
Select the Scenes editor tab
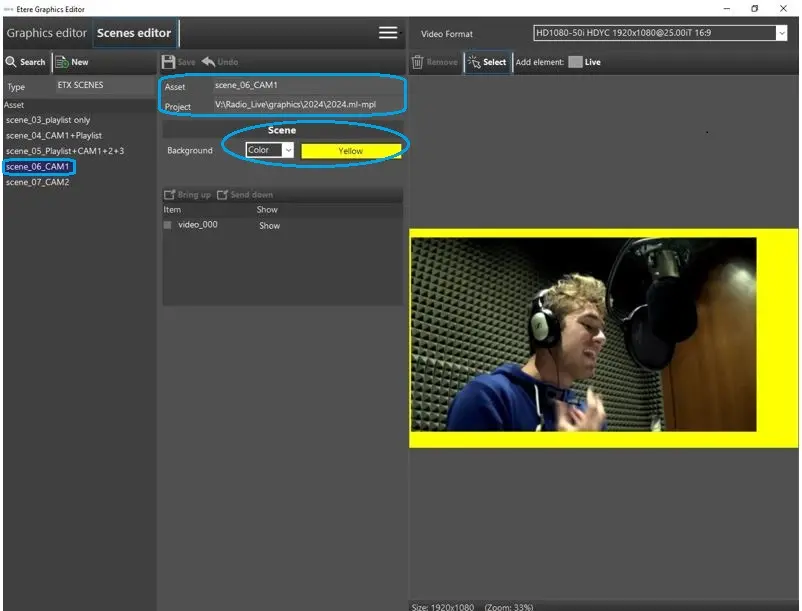click(134, 33)
